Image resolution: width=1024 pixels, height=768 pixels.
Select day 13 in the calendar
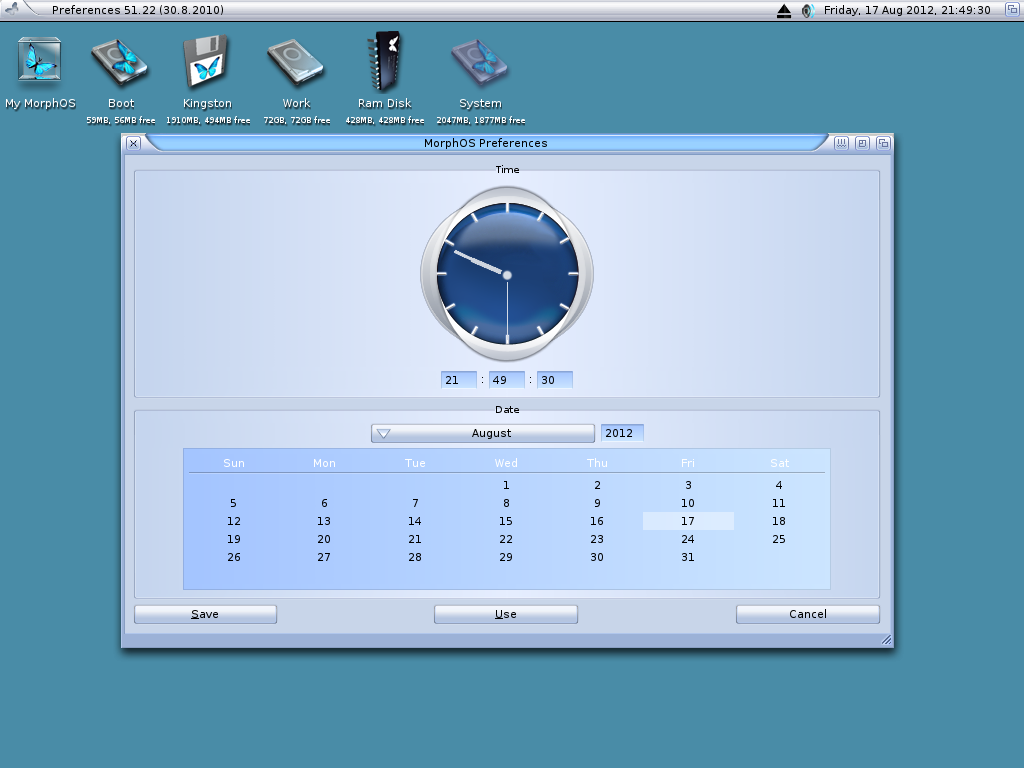click(324, 521)
